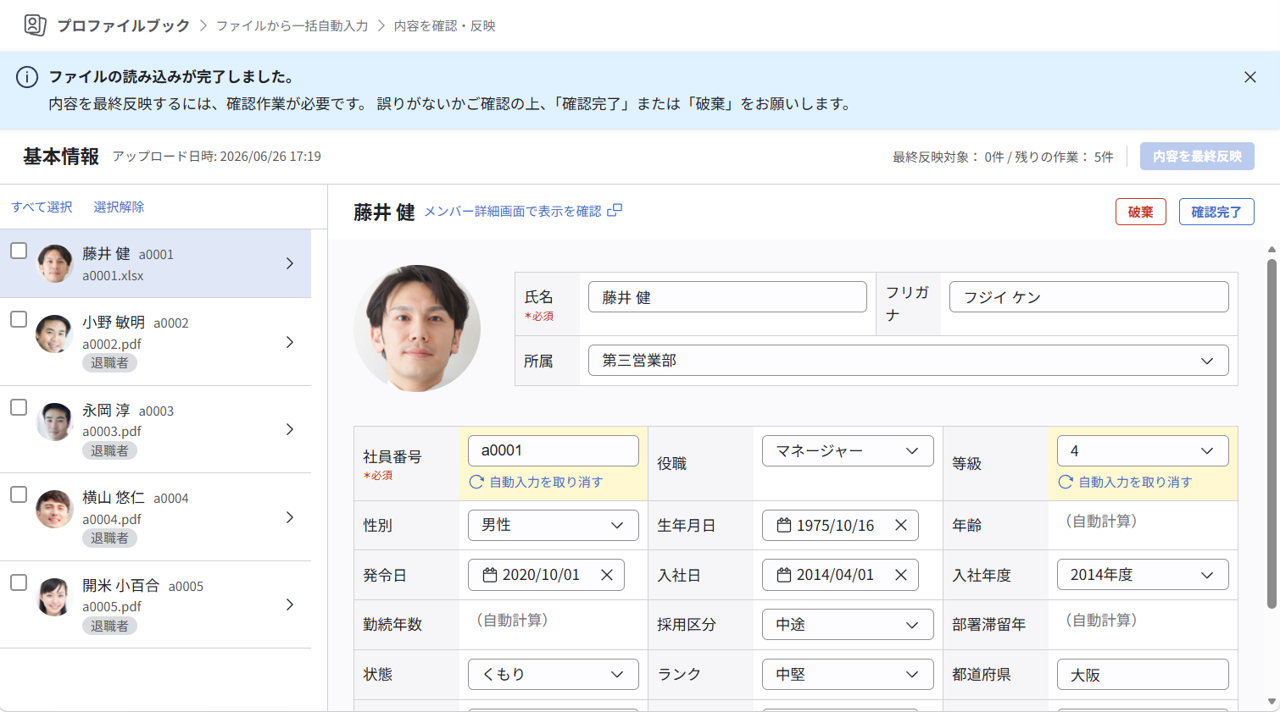Viewport: 1280px width, 712px height.
Task: Click 自動入力を取り消す under 社員番号
Action: (546, 482)
